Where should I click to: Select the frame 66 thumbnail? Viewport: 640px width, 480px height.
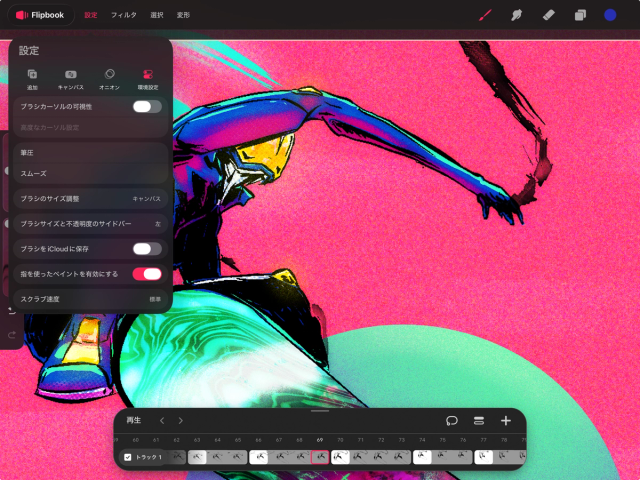tap(258, 457)
